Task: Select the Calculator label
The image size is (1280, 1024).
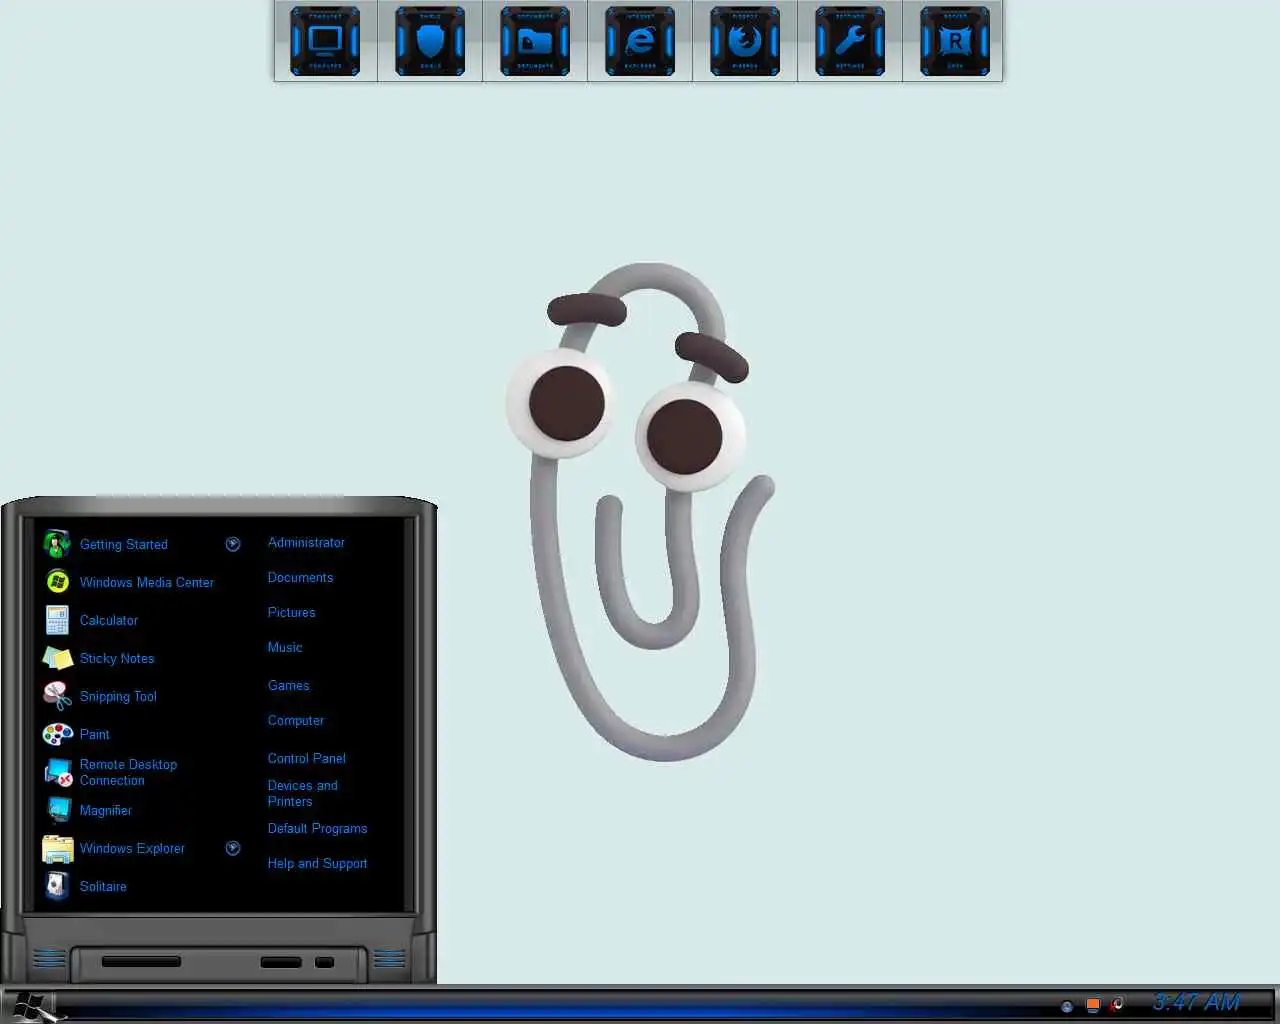Action: click(109, 620)
